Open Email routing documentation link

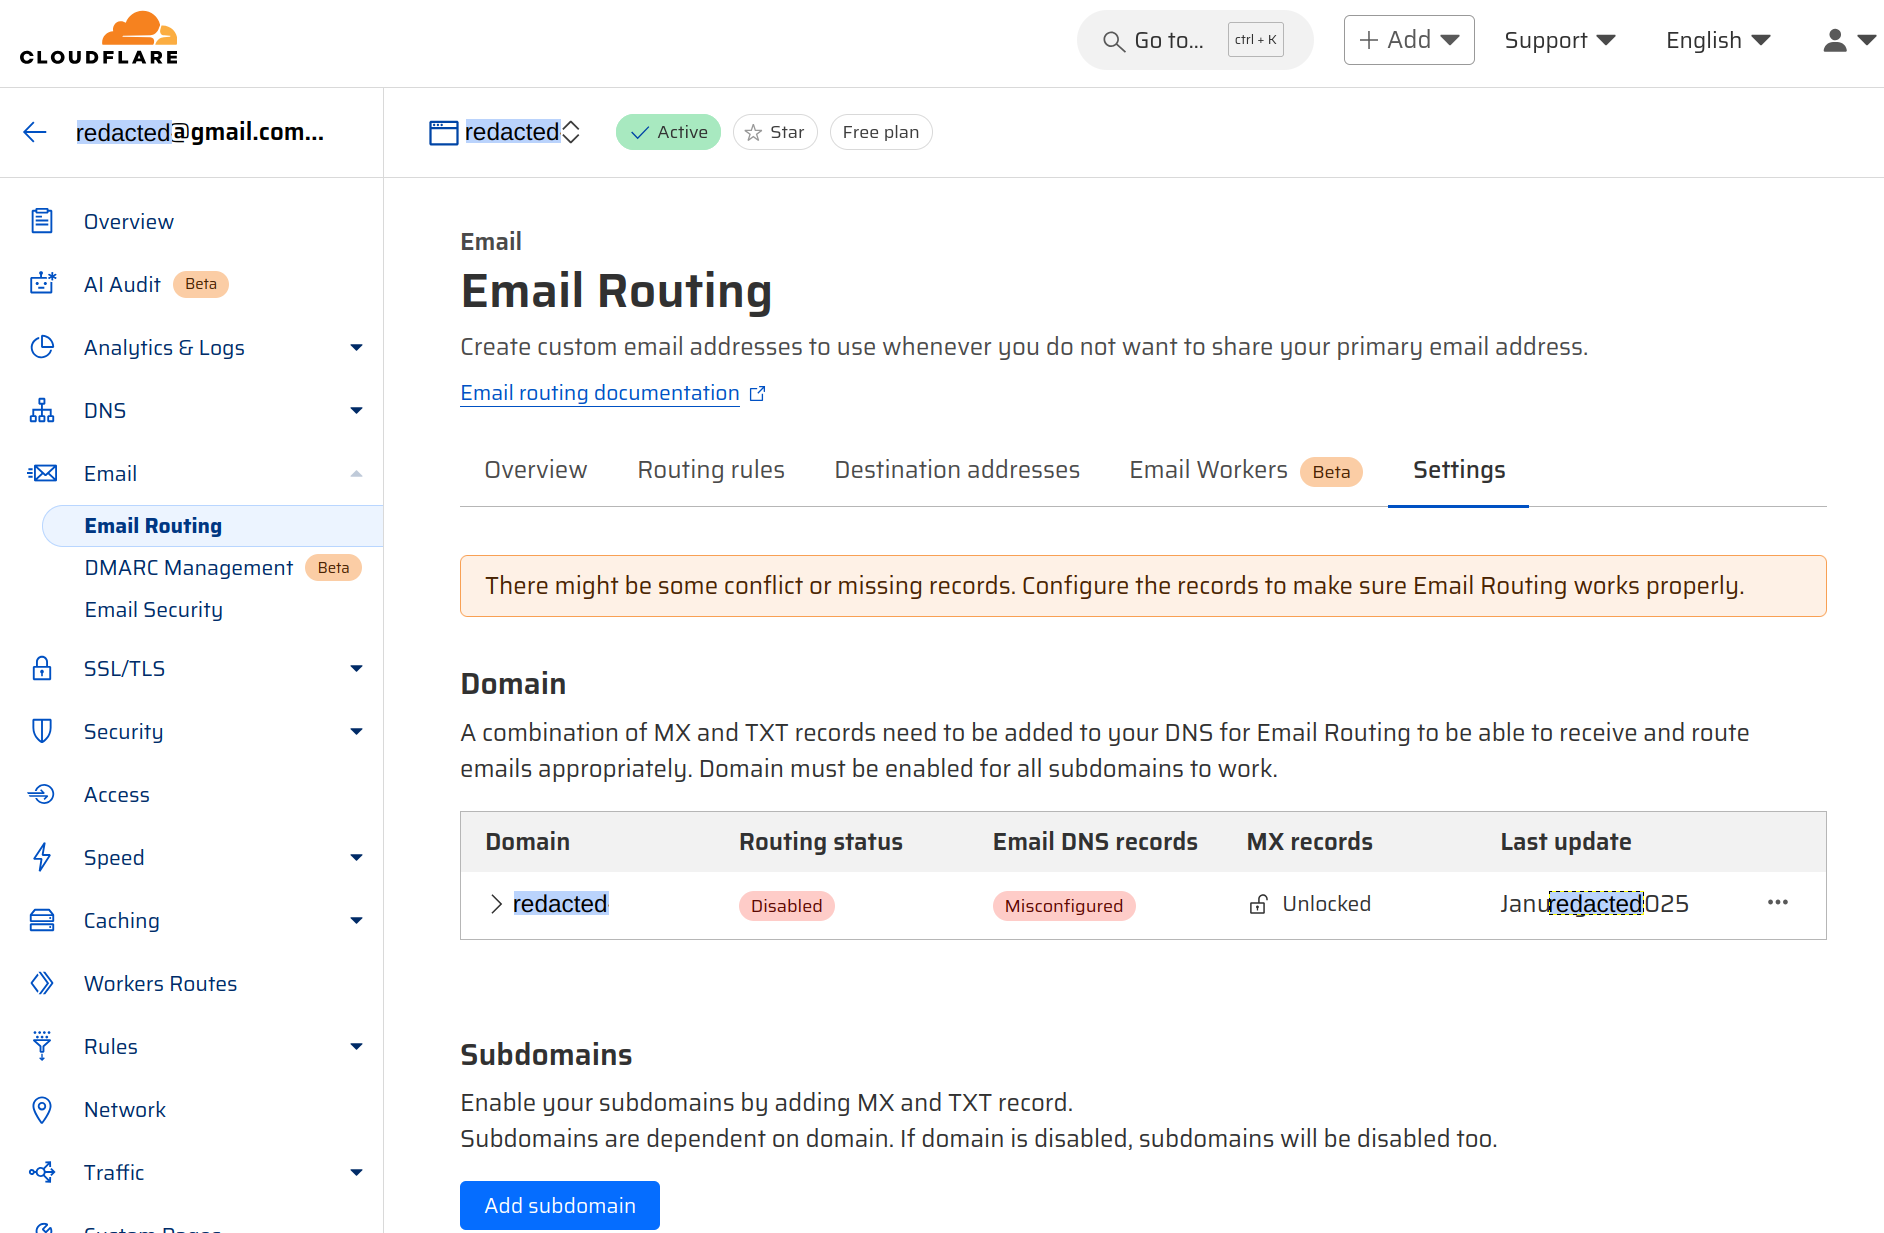coord(600,393)
